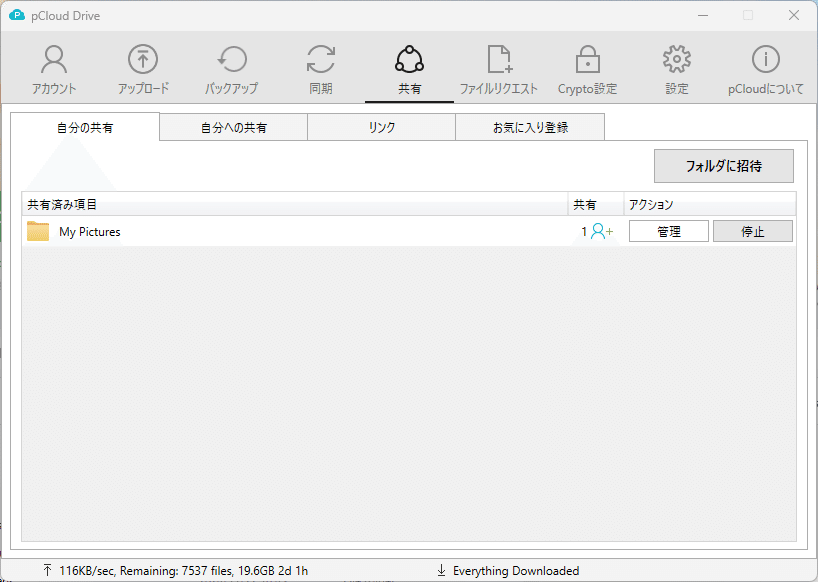Open the アカウント (Account) icon
818x582 pixels.
pyautogui.click(x=53, y=60)
